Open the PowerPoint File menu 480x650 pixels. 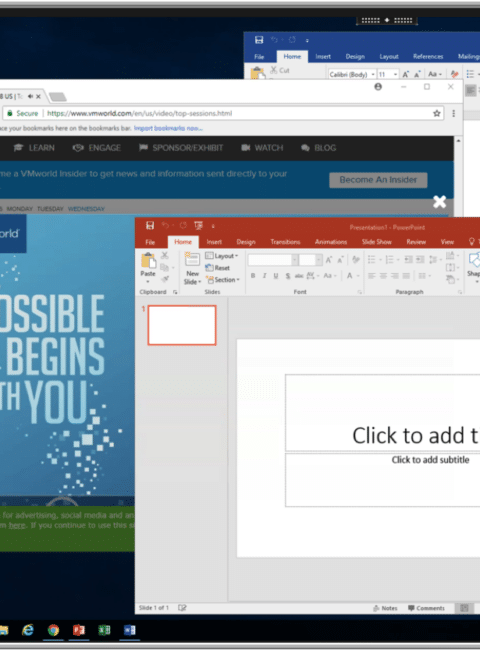tap(150, 242)
